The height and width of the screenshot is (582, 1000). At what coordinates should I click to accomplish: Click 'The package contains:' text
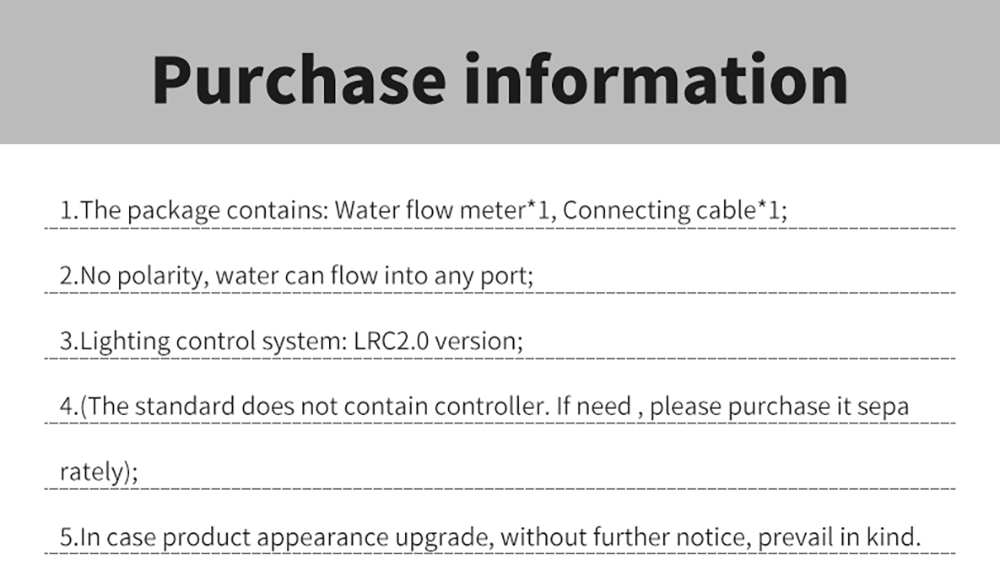tap(205, 210)
